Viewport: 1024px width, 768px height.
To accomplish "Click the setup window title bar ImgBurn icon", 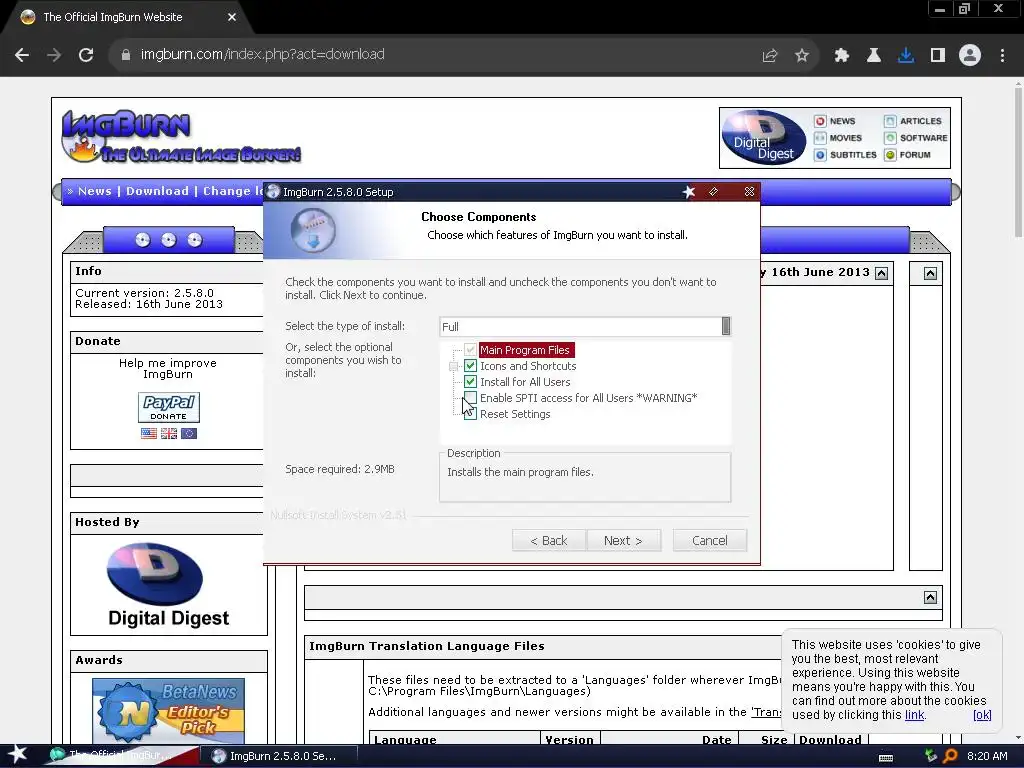I will click(x=273, y=192).
